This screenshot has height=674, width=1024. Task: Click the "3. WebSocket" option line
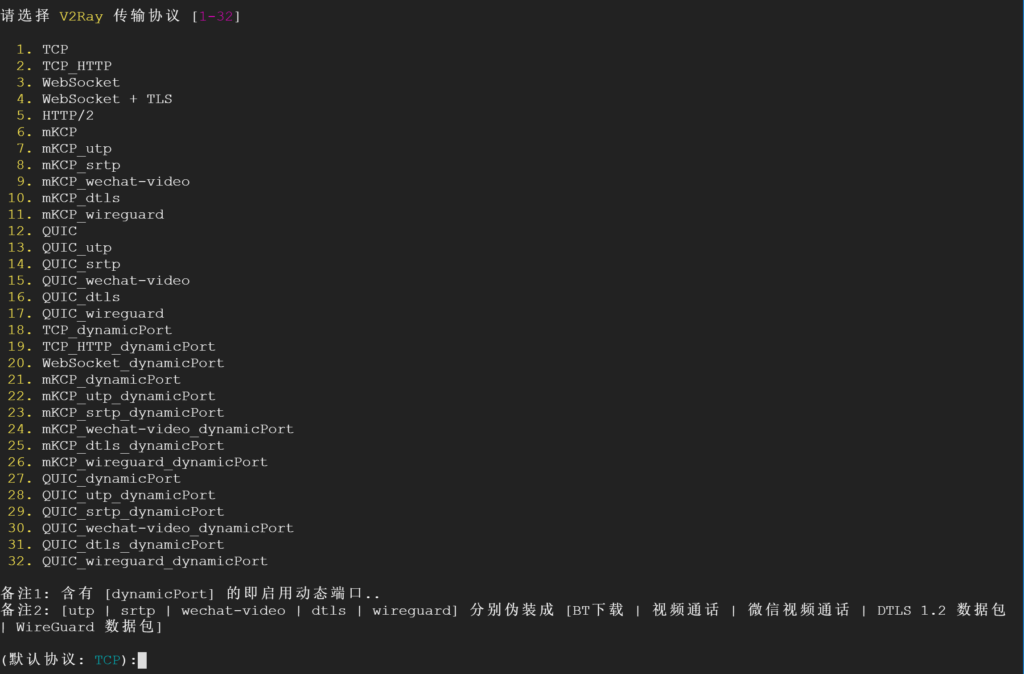(69, 82)
